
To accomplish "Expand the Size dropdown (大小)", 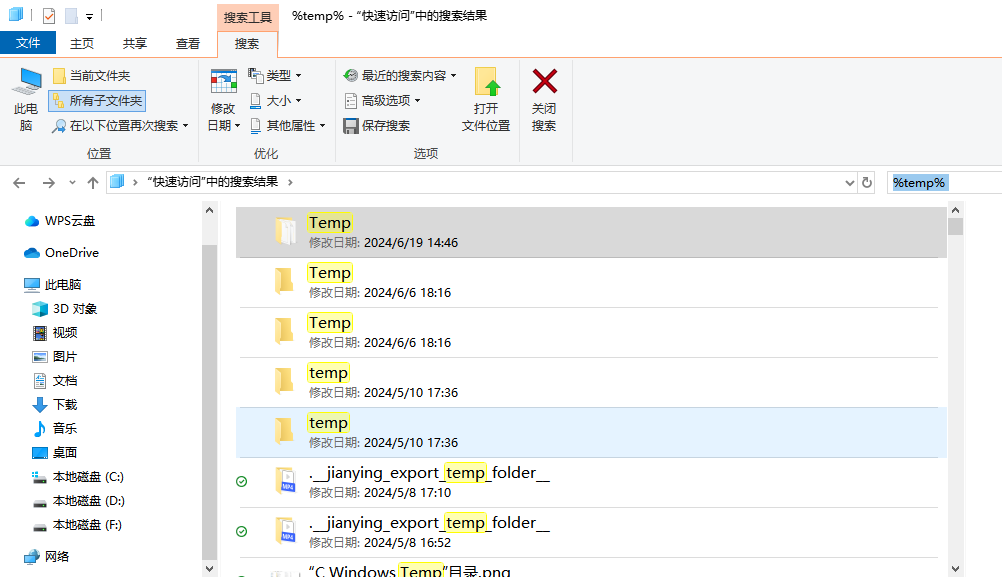I will pyautogui.click(x=275, y=101).
